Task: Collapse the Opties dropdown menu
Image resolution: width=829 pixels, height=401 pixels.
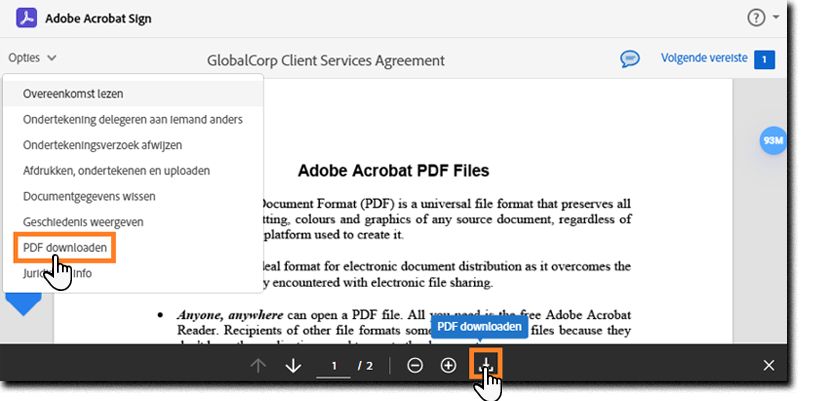Action: pos(32,58)
